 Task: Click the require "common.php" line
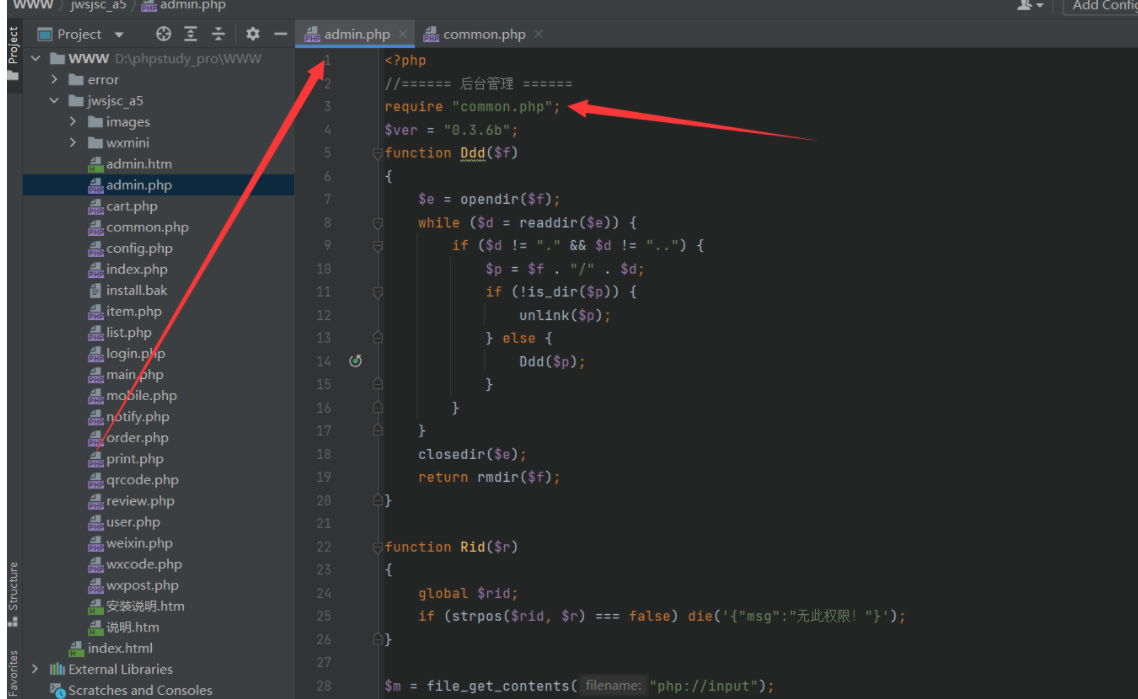472,107
